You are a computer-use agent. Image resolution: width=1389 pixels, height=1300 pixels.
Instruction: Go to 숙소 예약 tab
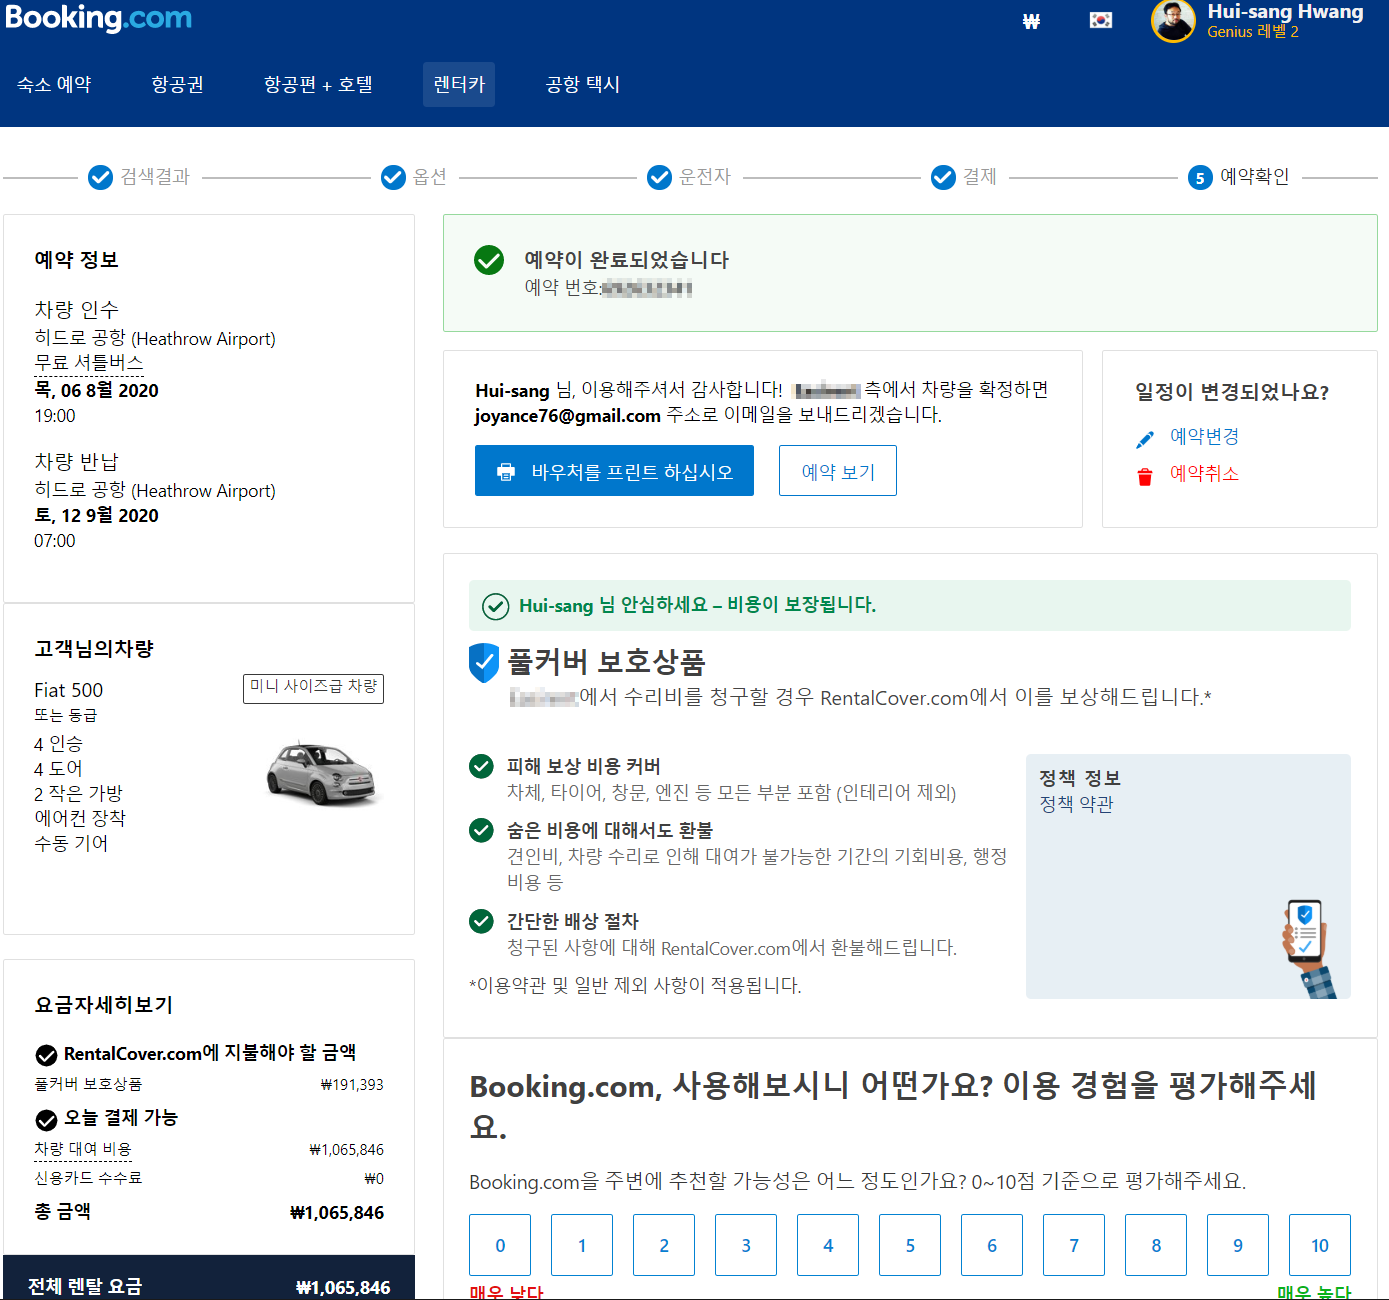(x=54, y=84)
